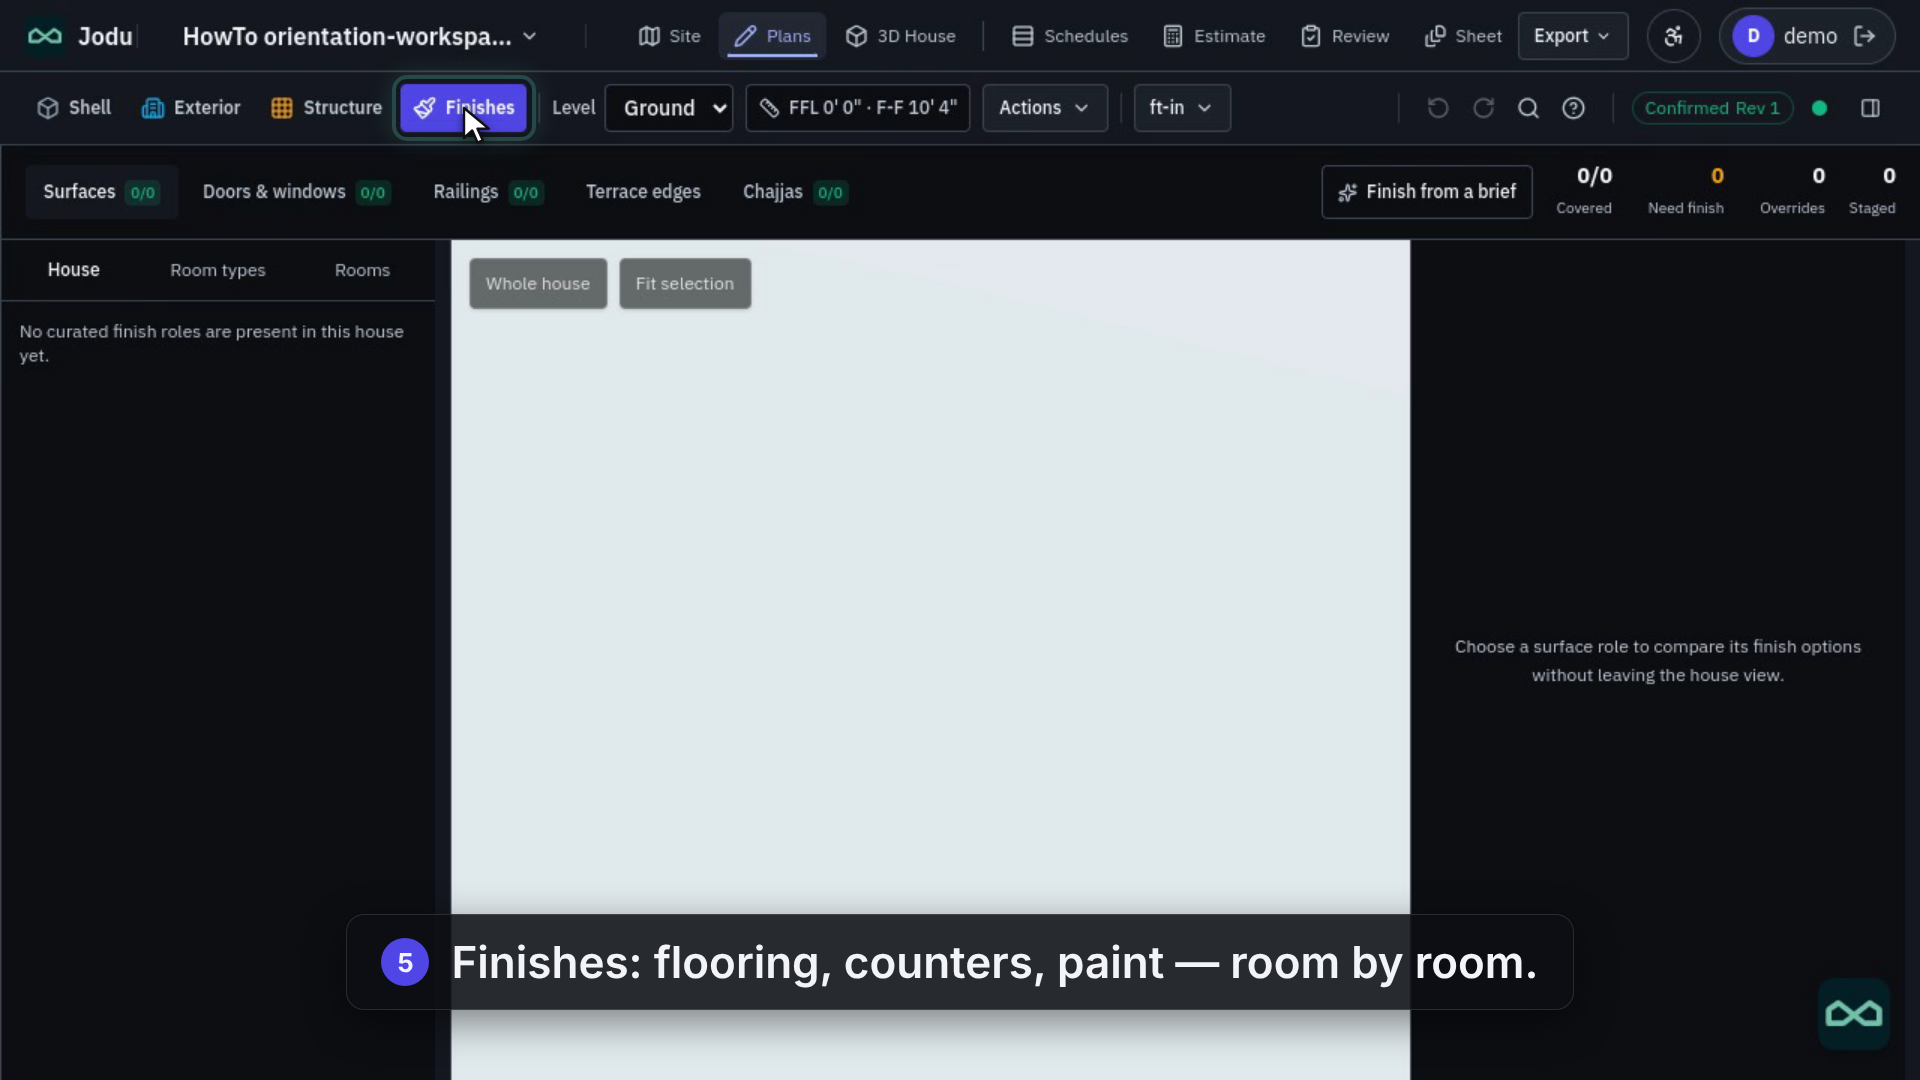
Task: Open accessibility options icon
Action: [x=1673, y=36]
